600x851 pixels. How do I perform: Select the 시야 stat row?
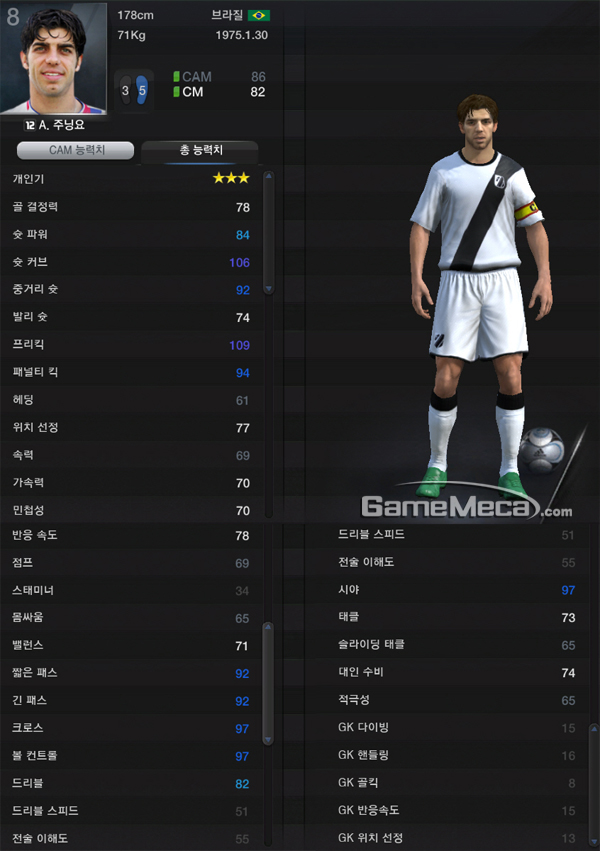pos(456,590)
